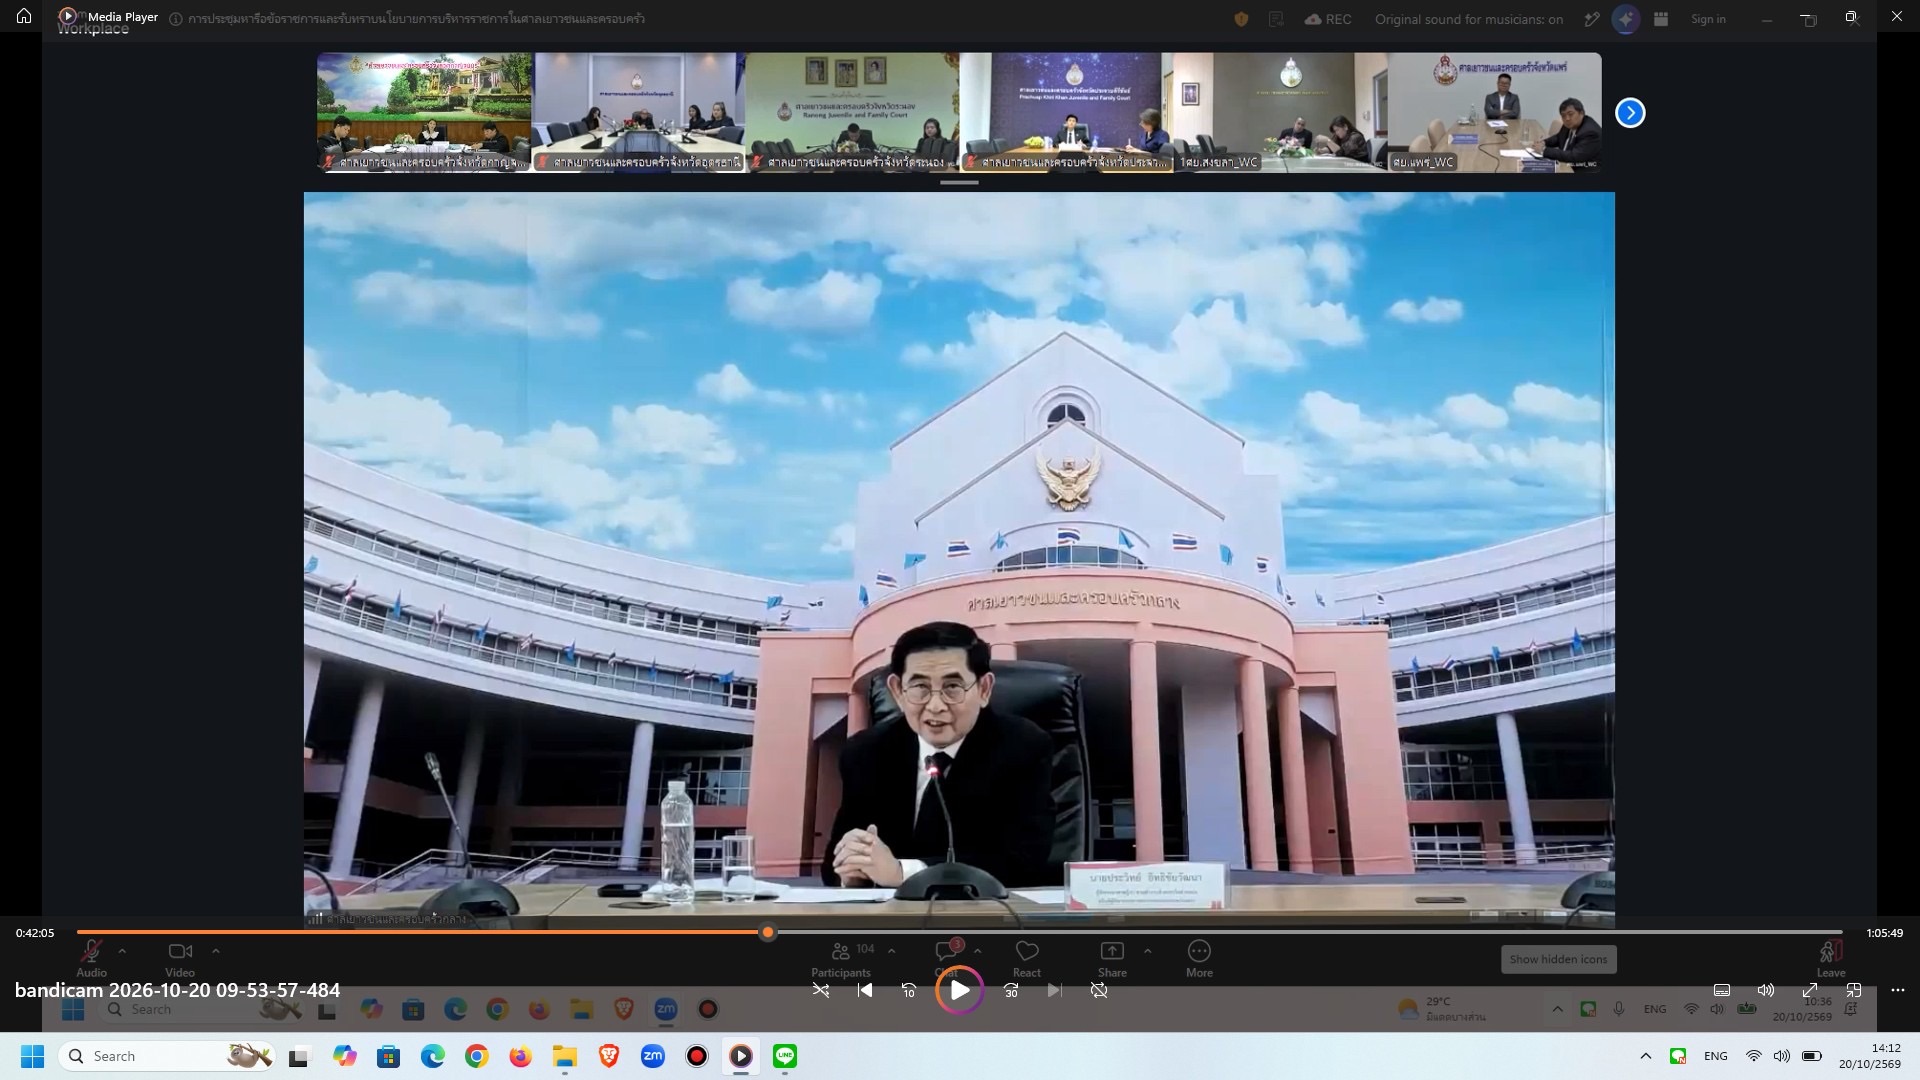Open the Windows Start menu
Image resolution: width=1920 pixels, height=1080 pixels.
pos(32,1056)
